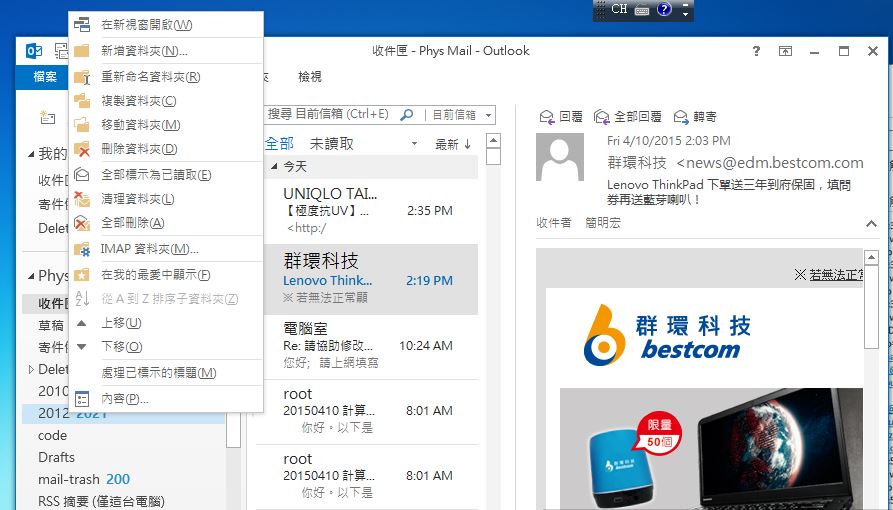This screenshot has width=893, height=510.
Task: Click Delete Folder icon with red X
Action: (x=82, y=149)
